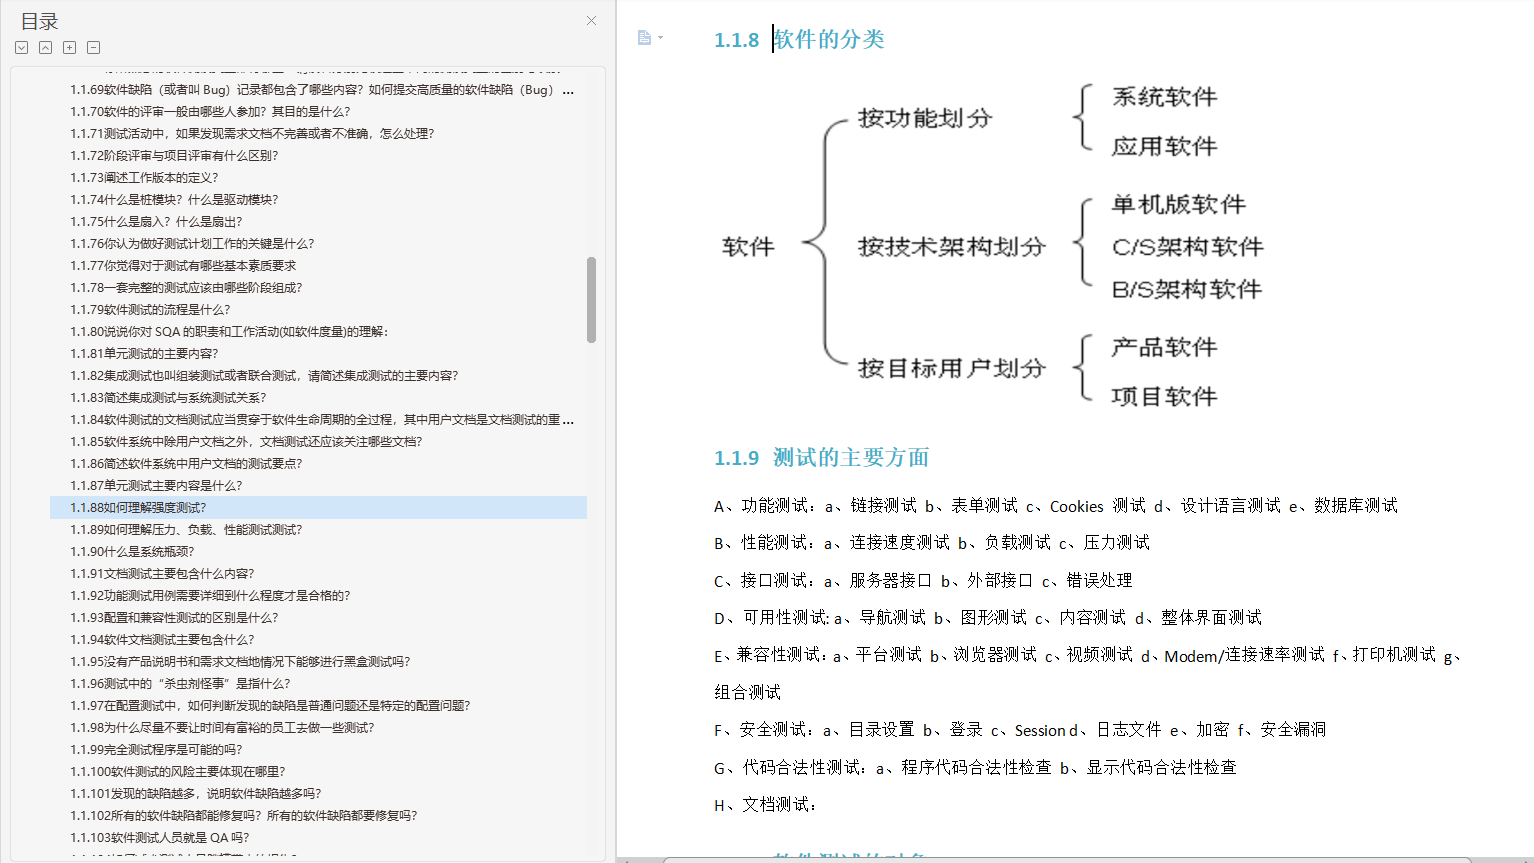1534x863 pixels.
Task: Jump to 1.1.98为什么尽量不要让时间有富裕的员工 entry
Action: coord(222,728)
